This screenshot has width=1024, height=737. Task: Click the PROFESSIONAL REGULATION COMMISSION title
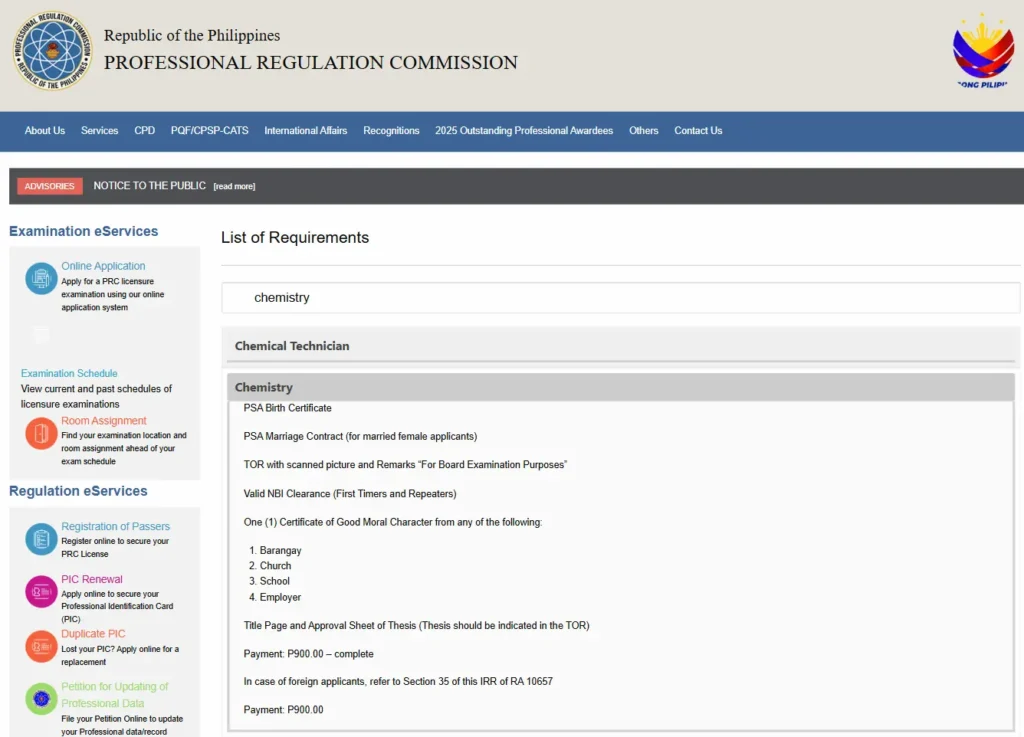point(311,63)
